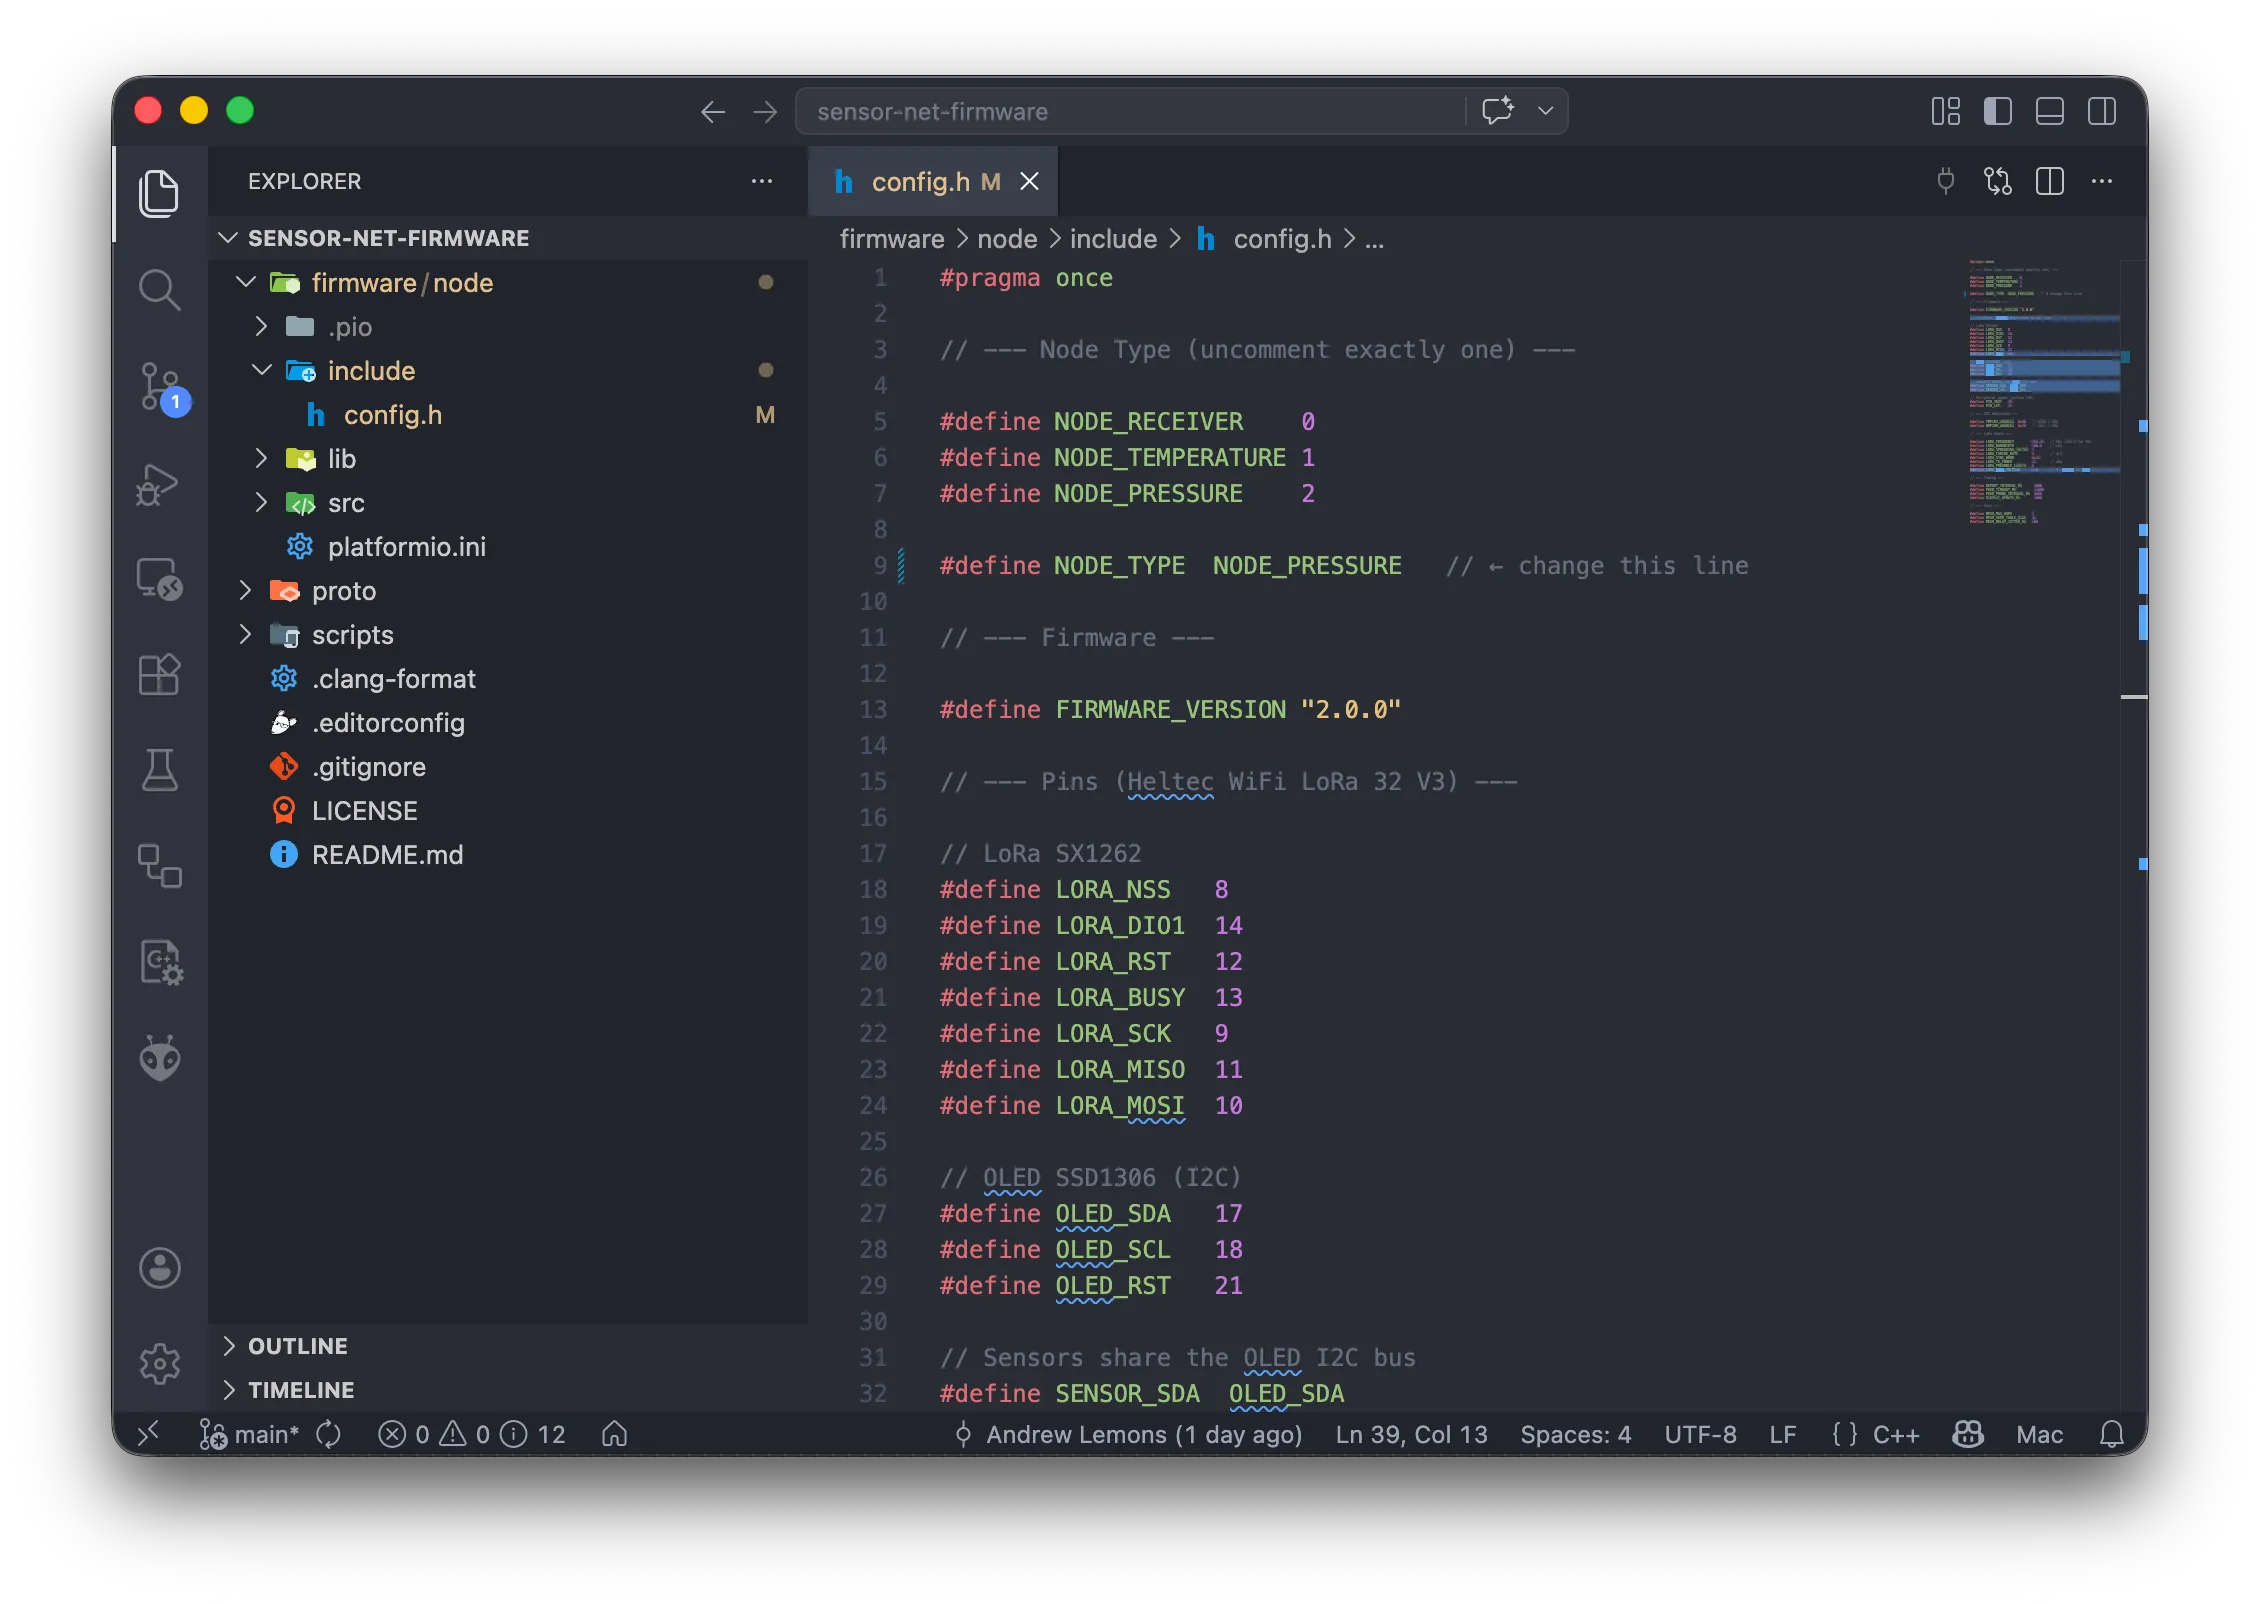Open Run and Debug view
The image size is (2260, 1604).
[x=159, y=484]
